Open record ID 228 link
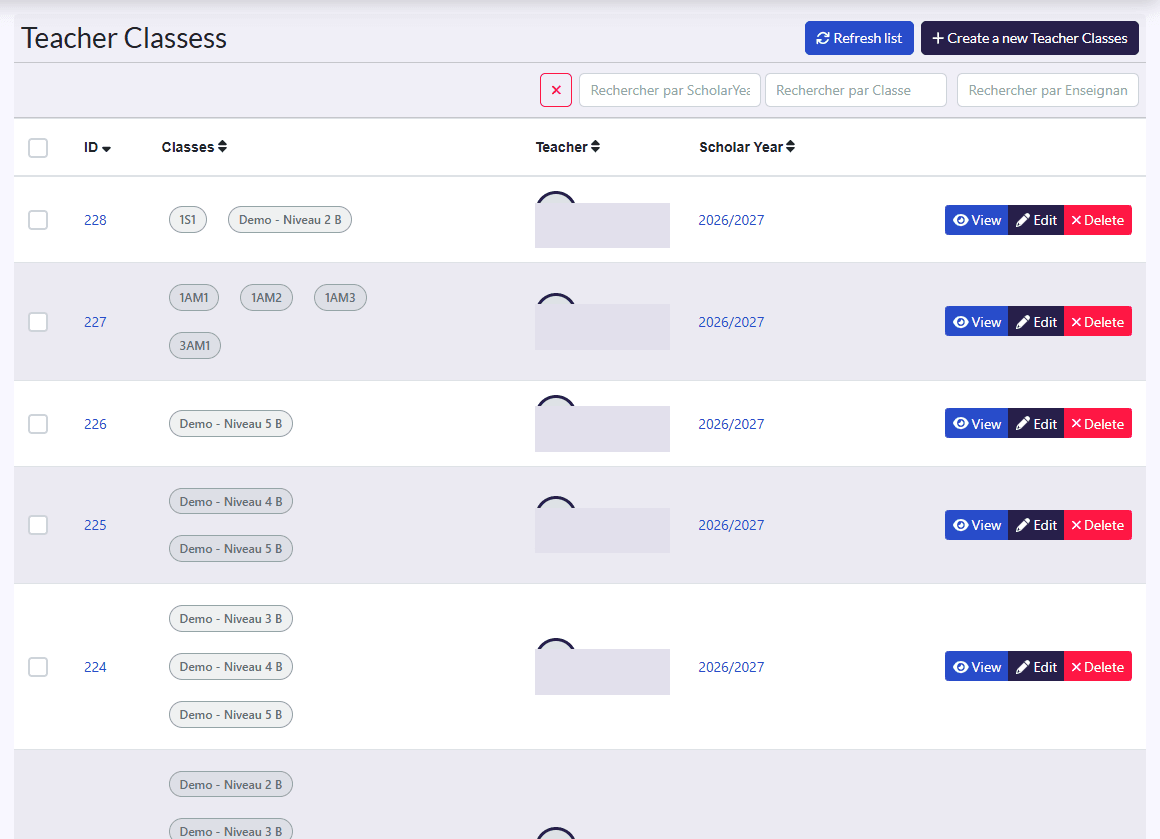Viewport: 1160px width, 839px height. coord(95,220)
